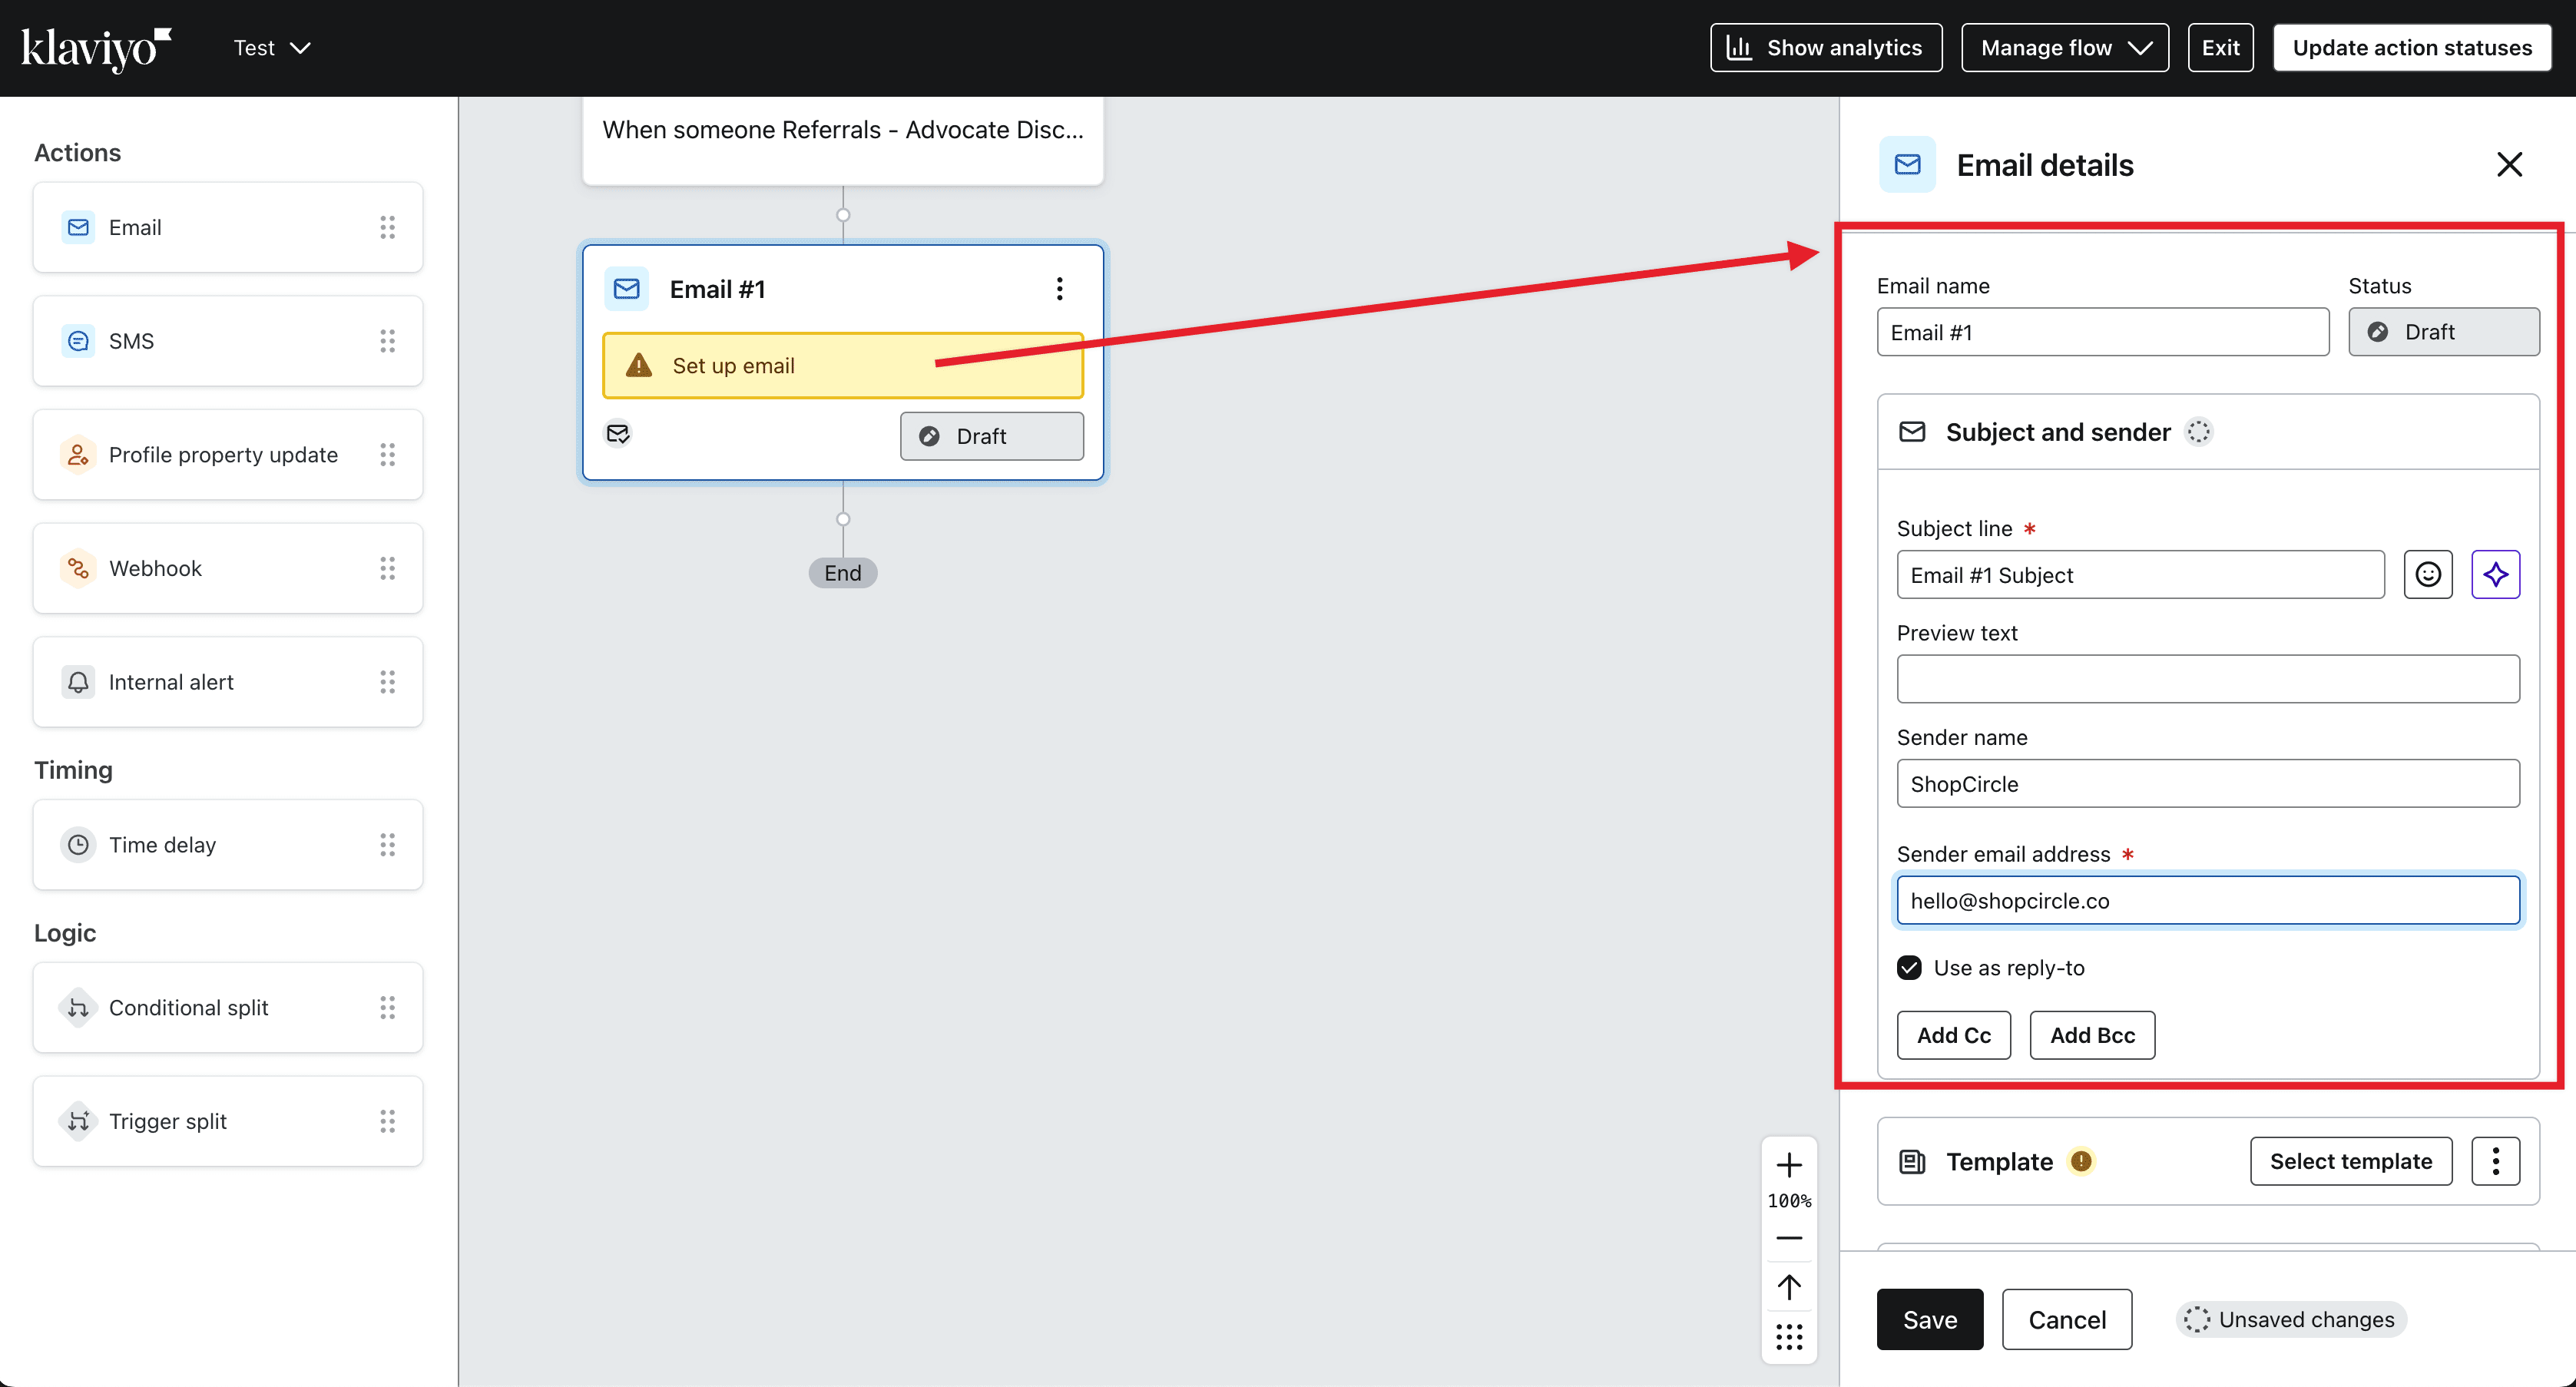Viewport: 2576px width, 1387px height.
Task: Click the AI subject line assistant icon
Action: point(2495,574)
